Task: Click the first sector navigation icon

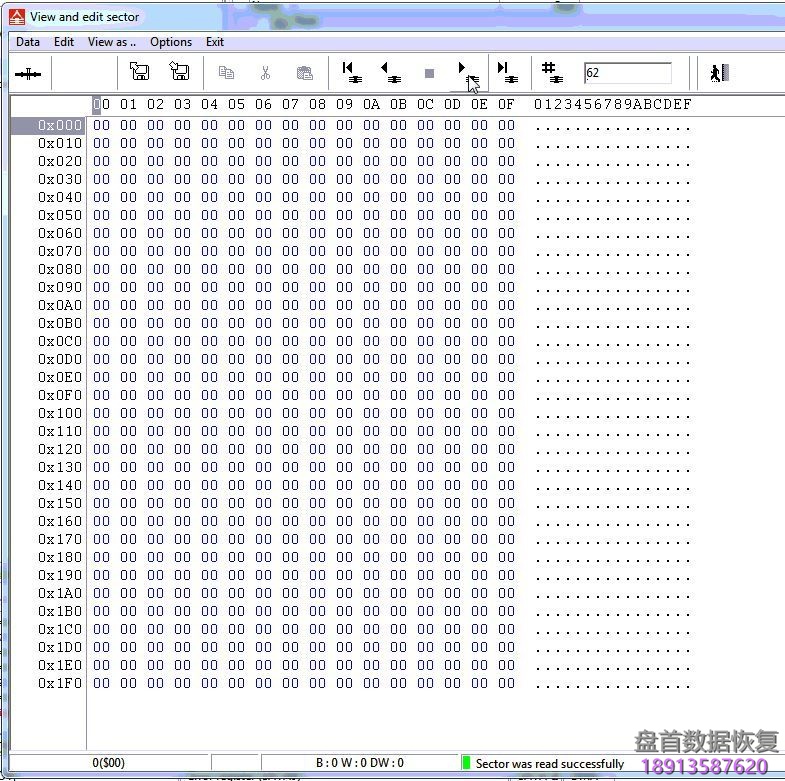Action: 350,73
